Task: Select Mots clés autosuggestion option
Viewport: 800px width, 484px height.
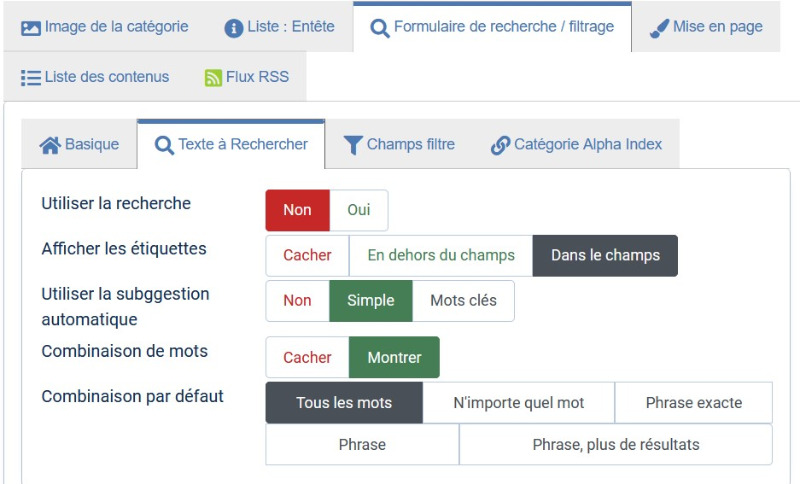Action: (463, 301)
